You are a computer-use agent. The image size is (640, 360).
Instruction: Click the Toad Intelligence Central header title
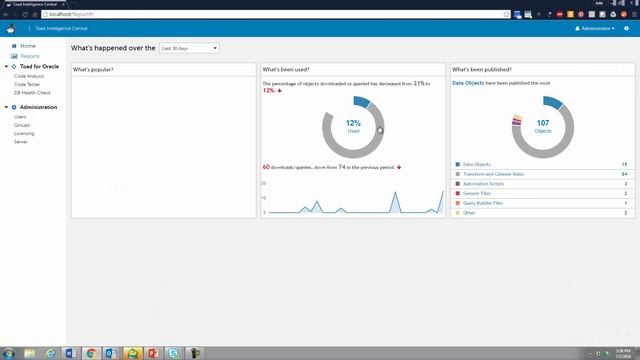click(x=61, y=29)
